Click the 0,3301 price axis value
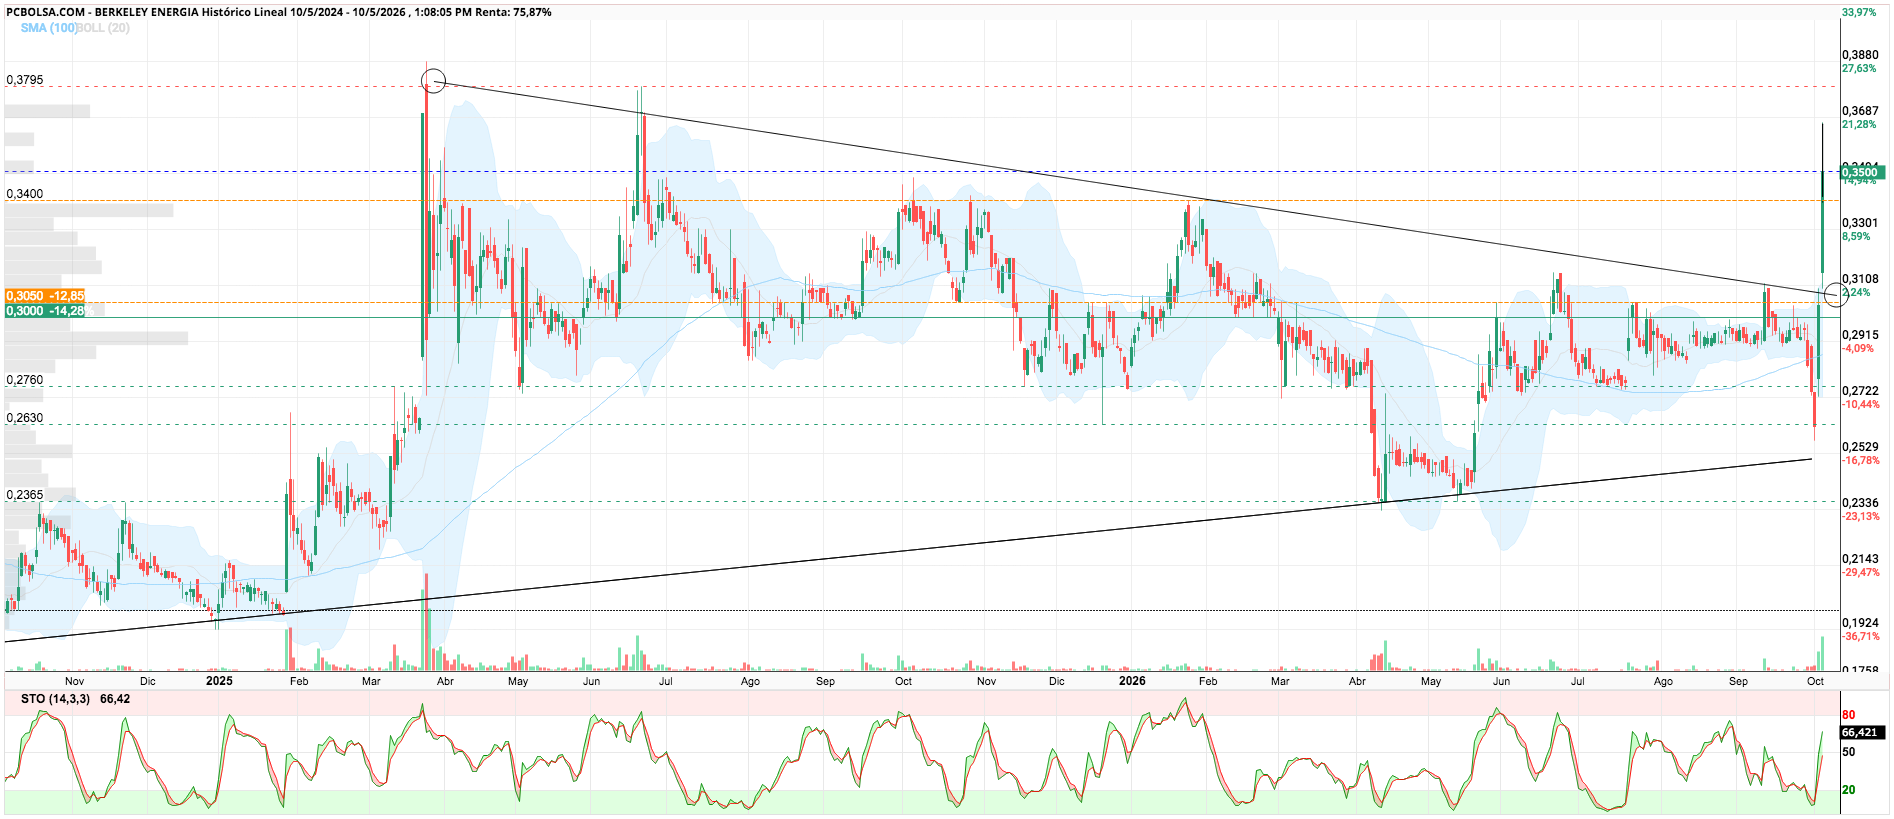 (x=1860, y=223)
